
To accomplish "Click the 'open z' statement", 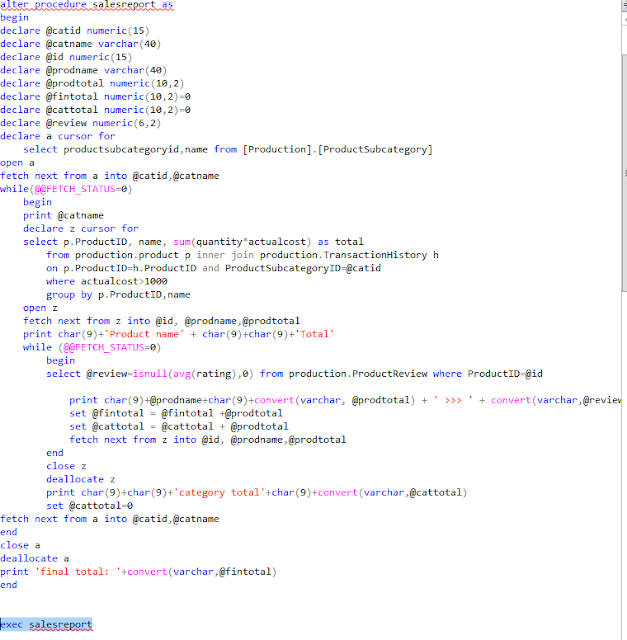I will [x=40, y=308].
